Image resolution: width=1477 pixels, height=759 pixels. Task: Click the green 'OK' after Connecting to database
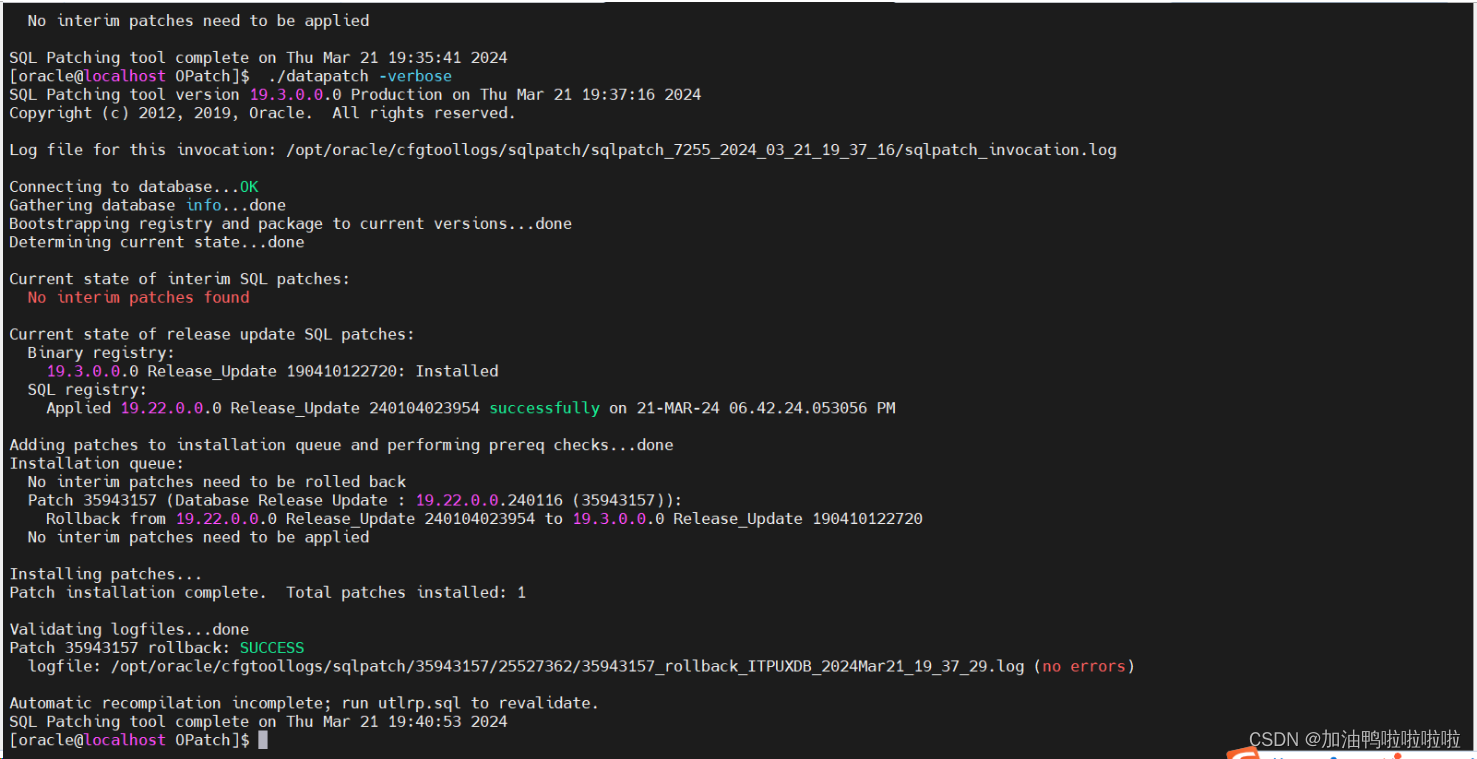[249, 187]
